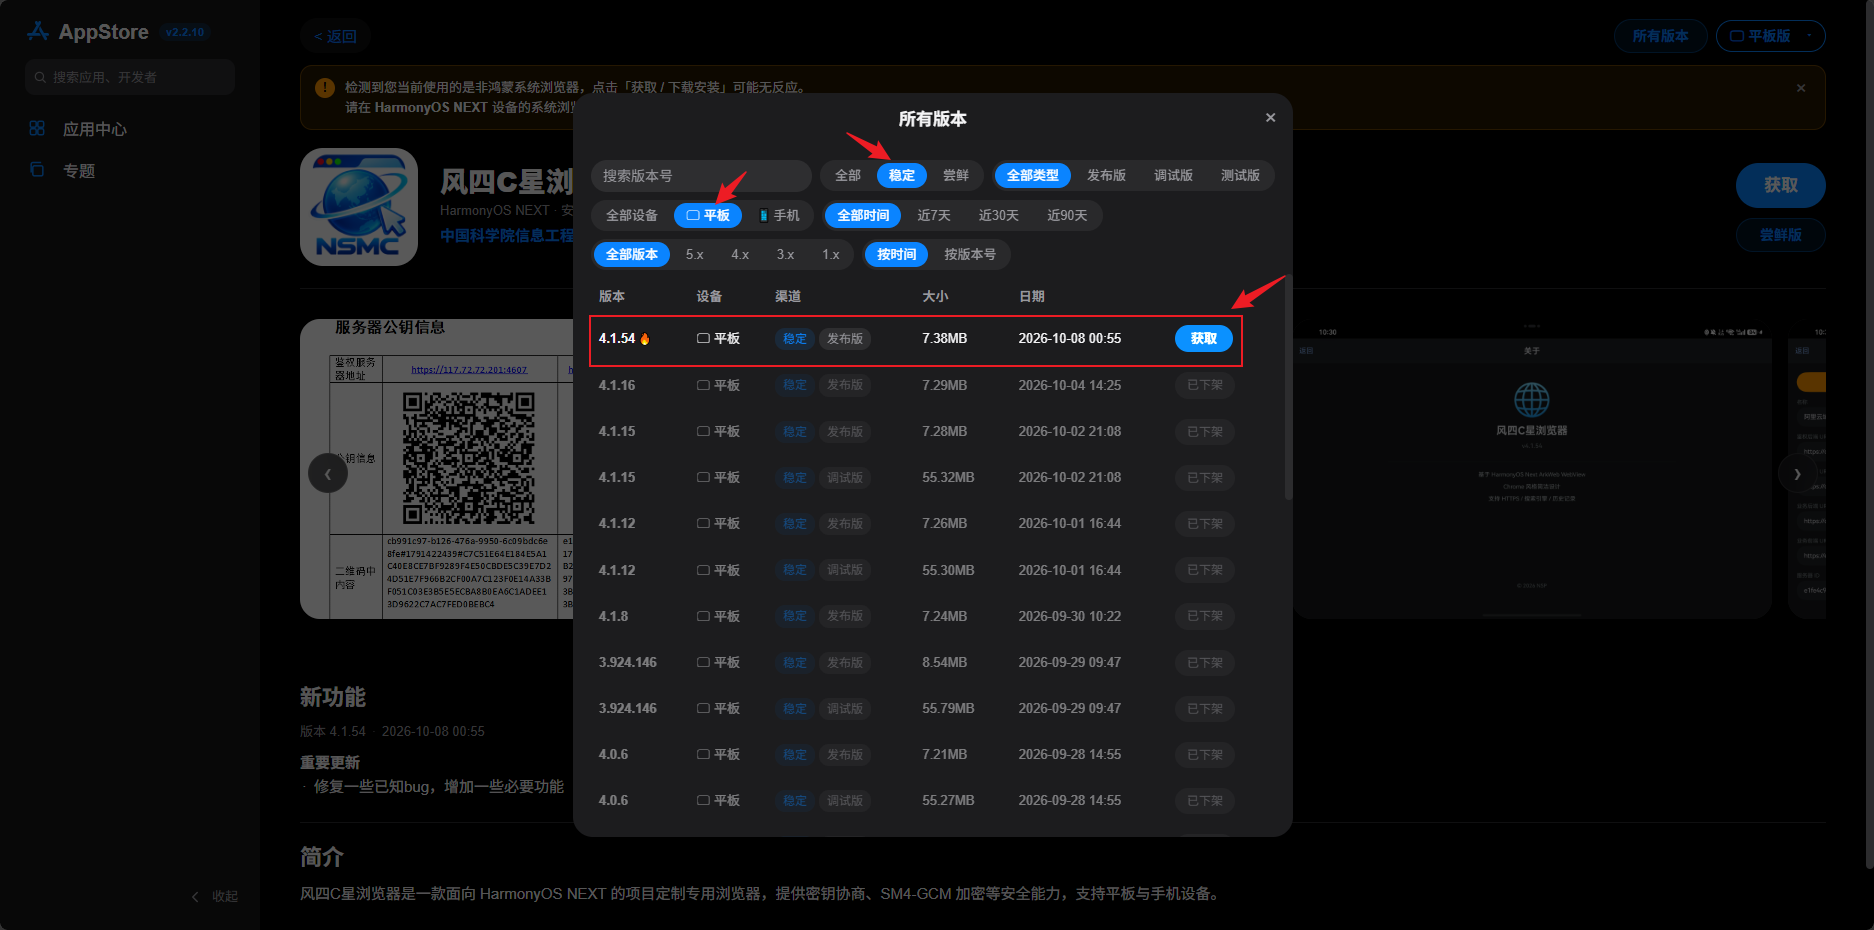Click 获取 for version 4.1.54
The image size is (1874, 930).
(1204, 338)
